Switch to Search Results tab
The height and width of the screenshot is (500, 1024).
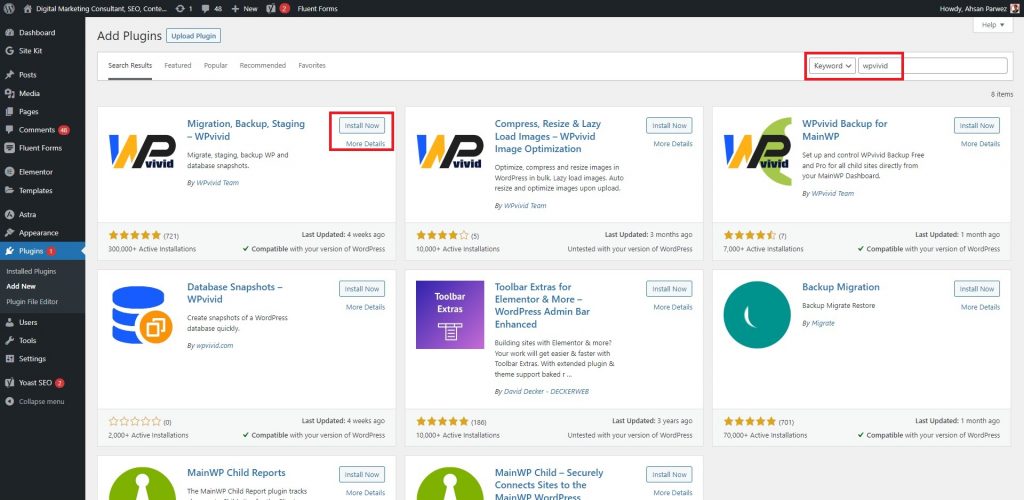pos(130,66)
